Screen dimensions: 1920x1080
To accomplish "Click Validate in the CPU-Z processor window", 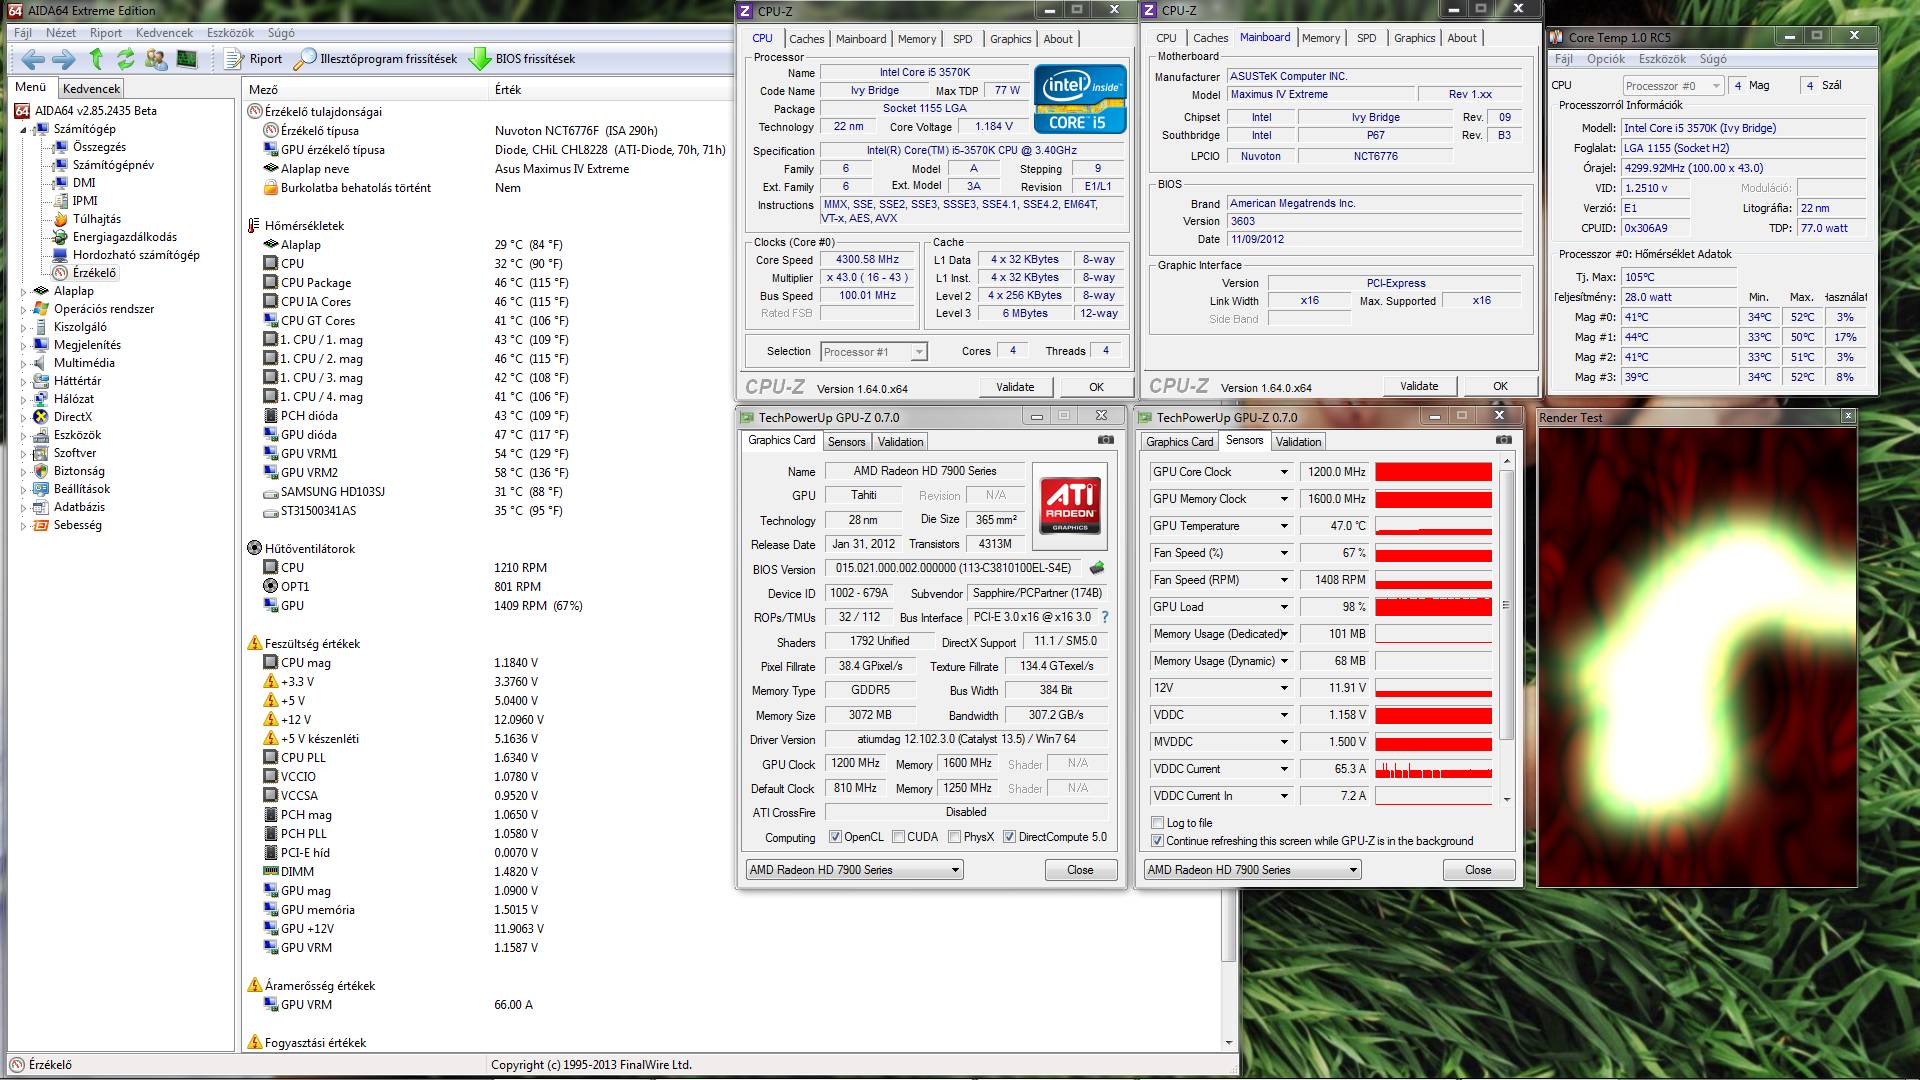I will point(1015,387).
